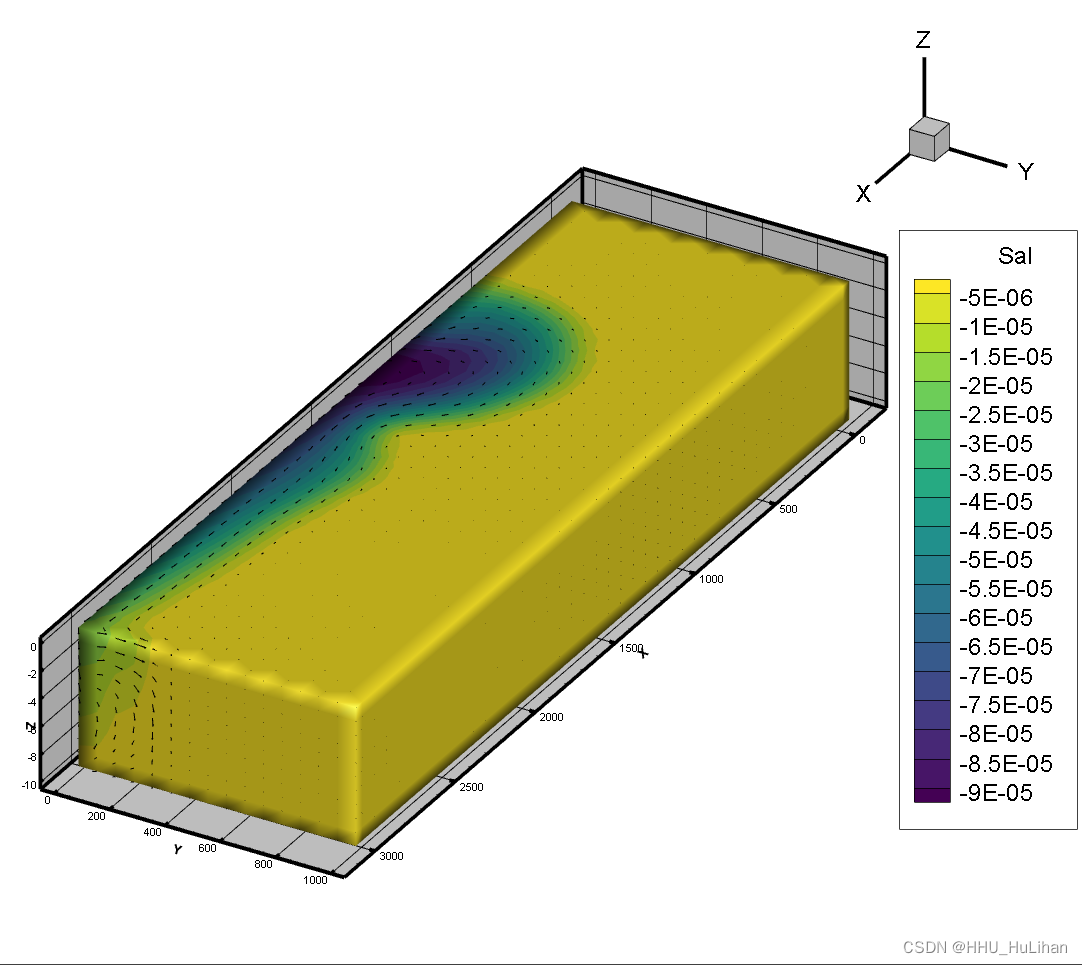This screenshot has height=965, width=1082.
Task: Click Y-axis tick label 200
Action: [97, 816]
